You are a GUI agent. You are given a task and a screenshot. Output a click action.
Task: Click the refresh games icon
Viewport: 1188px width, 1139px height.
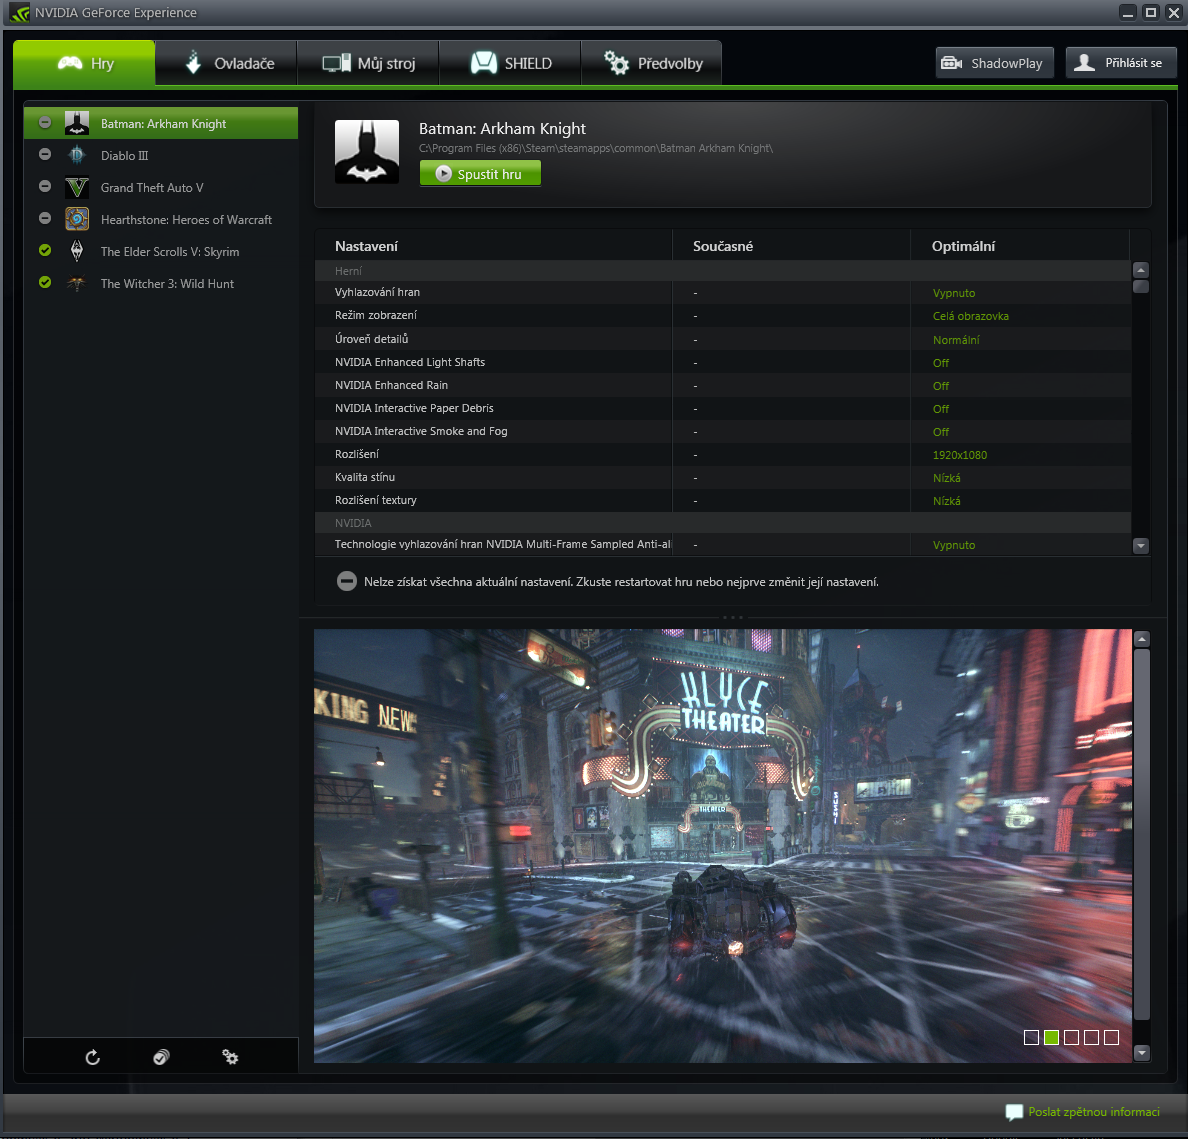[92, 1057]
